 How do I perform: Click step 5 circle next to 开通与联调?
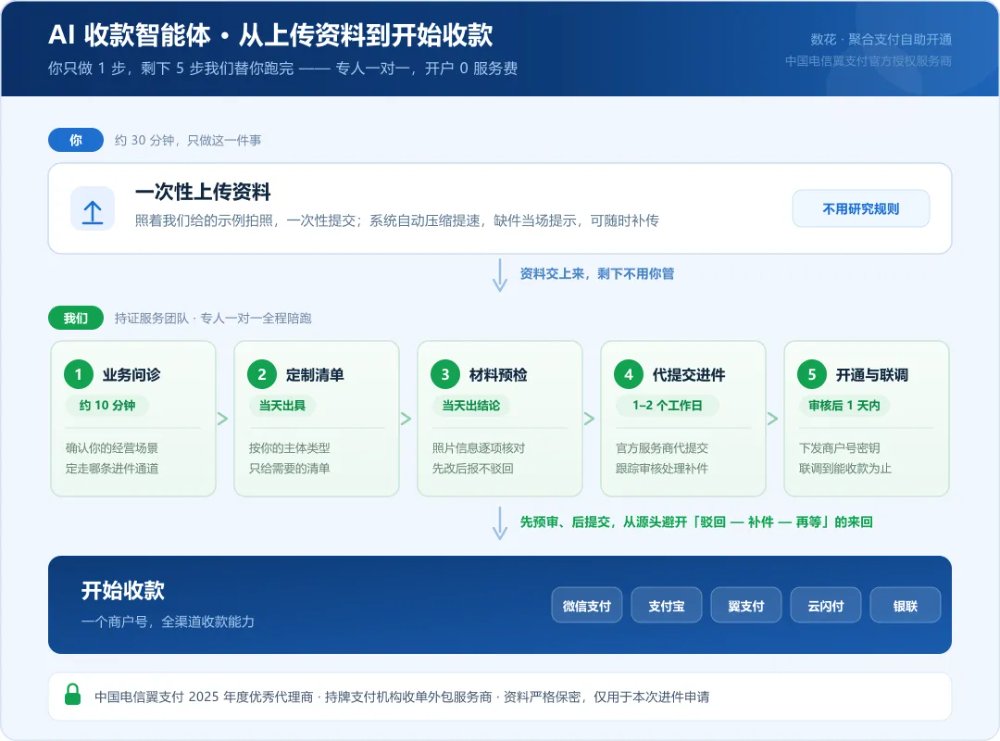coord(812,374)
